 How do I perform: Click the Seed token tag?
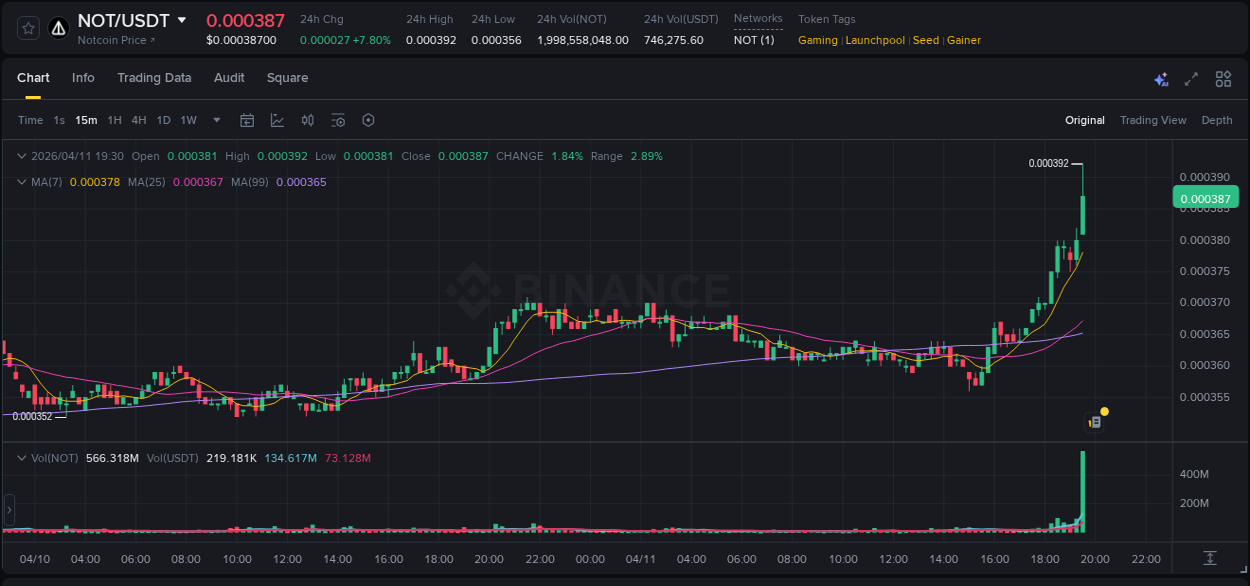(926, 40)
